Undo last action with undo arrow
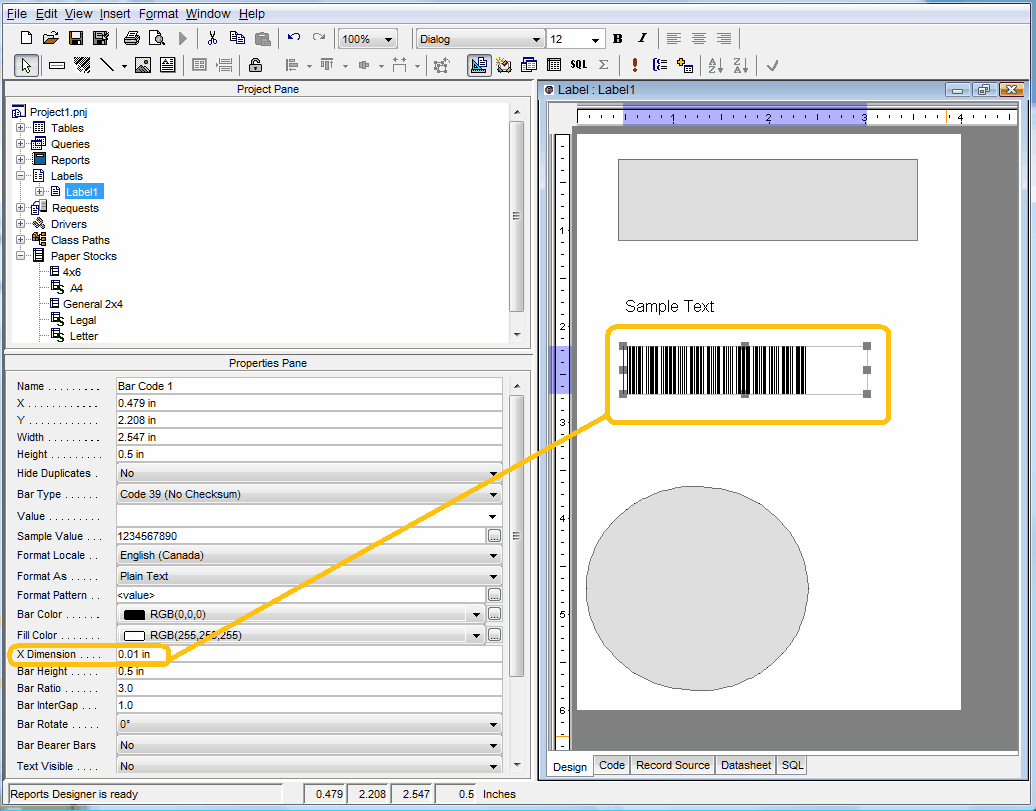Viewport: 1036px width, 811px height. click(x=294, y=38)
